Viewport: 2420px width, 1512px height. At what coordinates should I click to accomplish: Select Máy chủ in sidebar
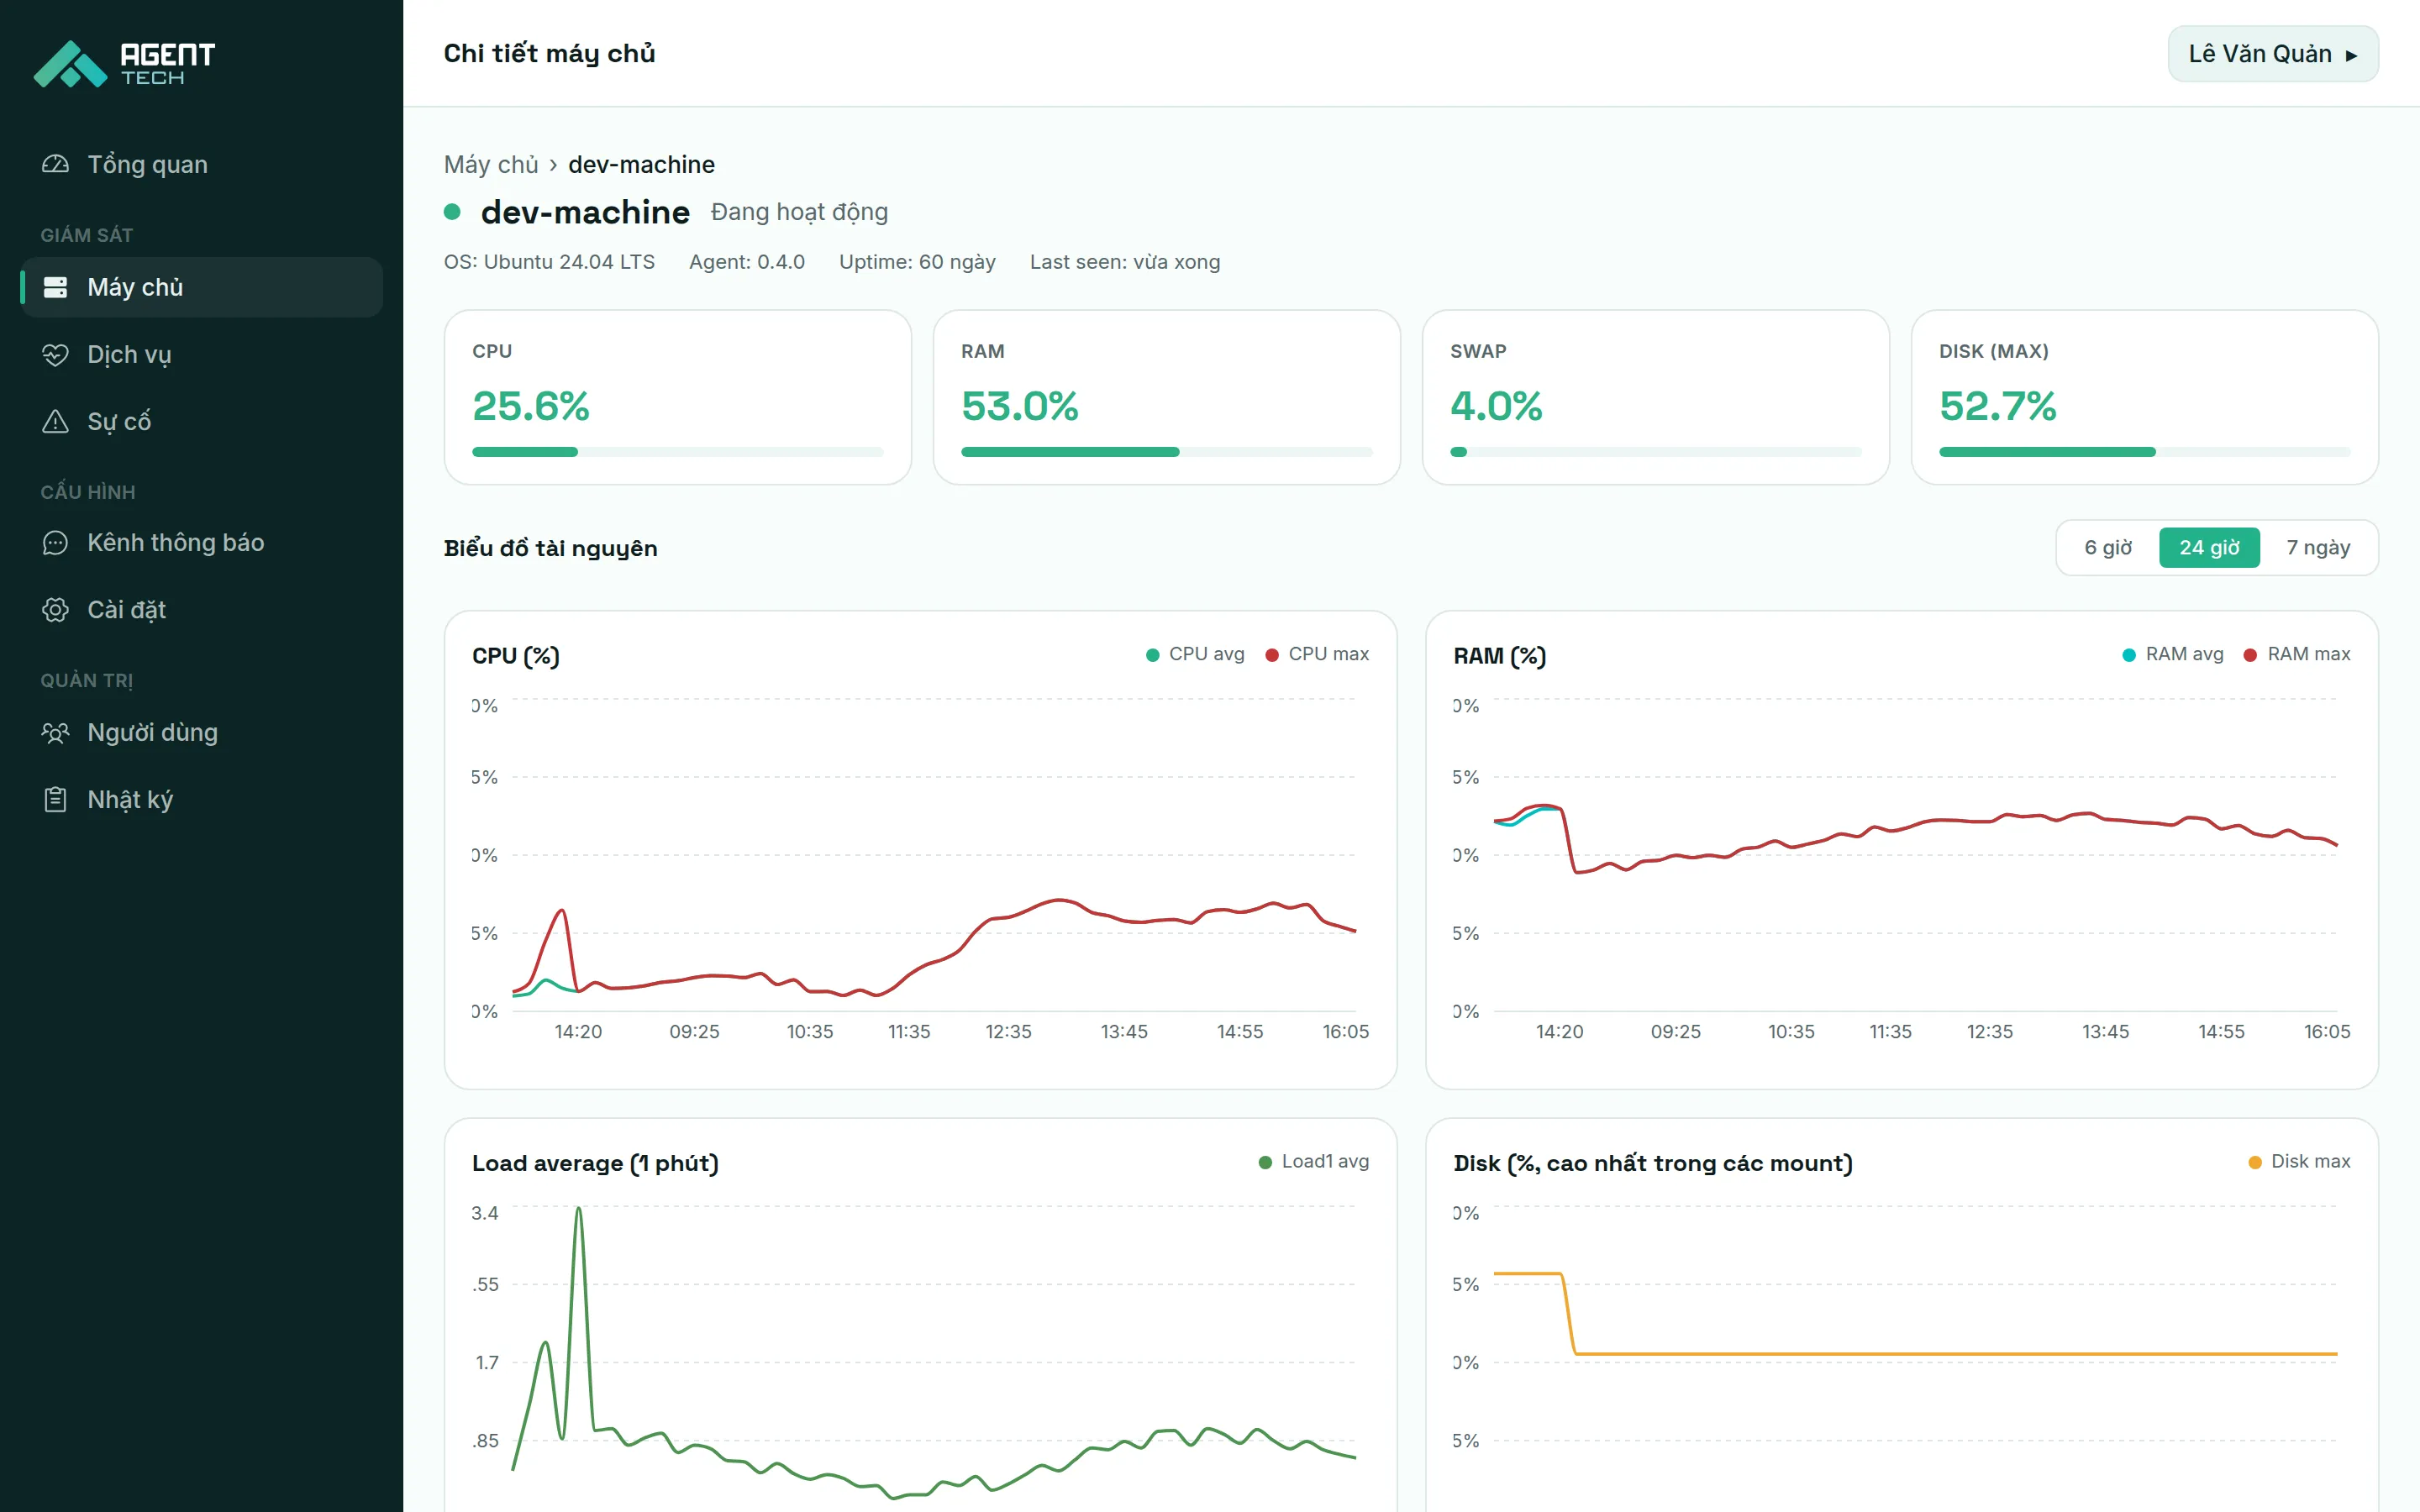click(x=201, y=287)
